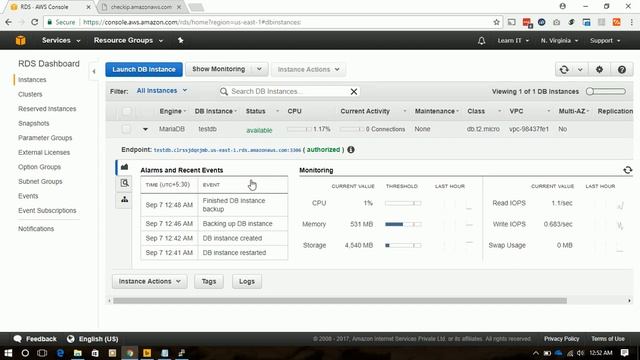Click the globe language icon in footer
This screenshot has width=640, height=360.
(x=71, y=339)
